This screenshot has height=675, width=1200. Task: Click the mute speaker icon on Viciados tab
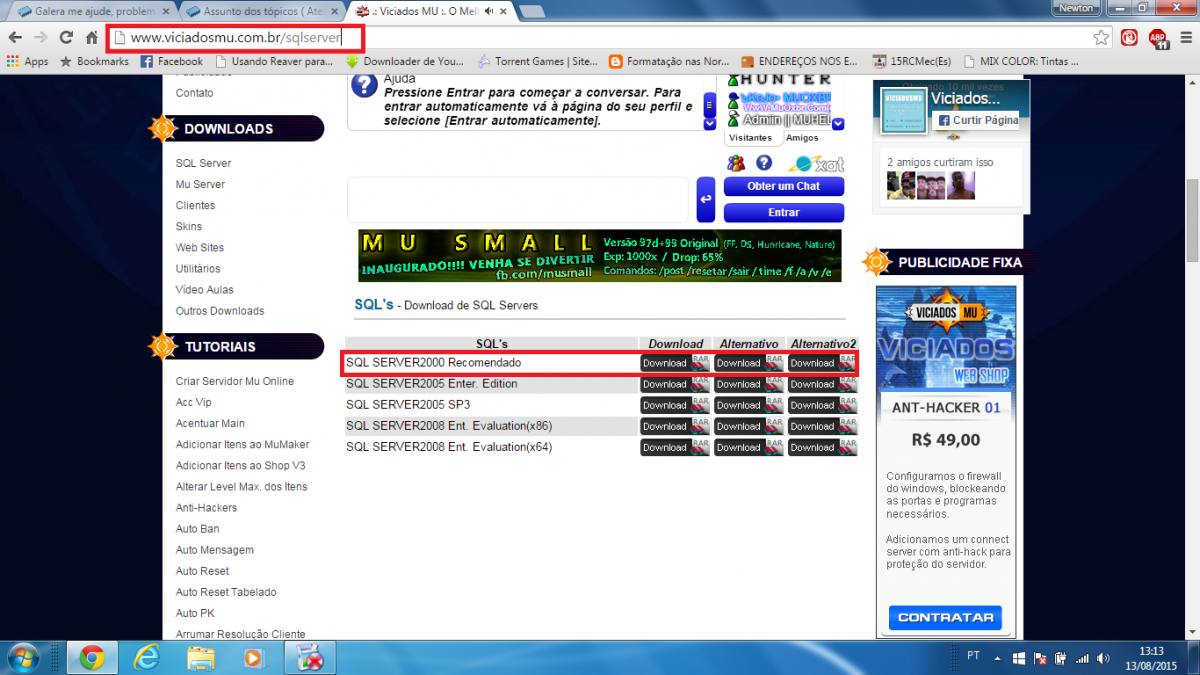[x=491, y=10]
